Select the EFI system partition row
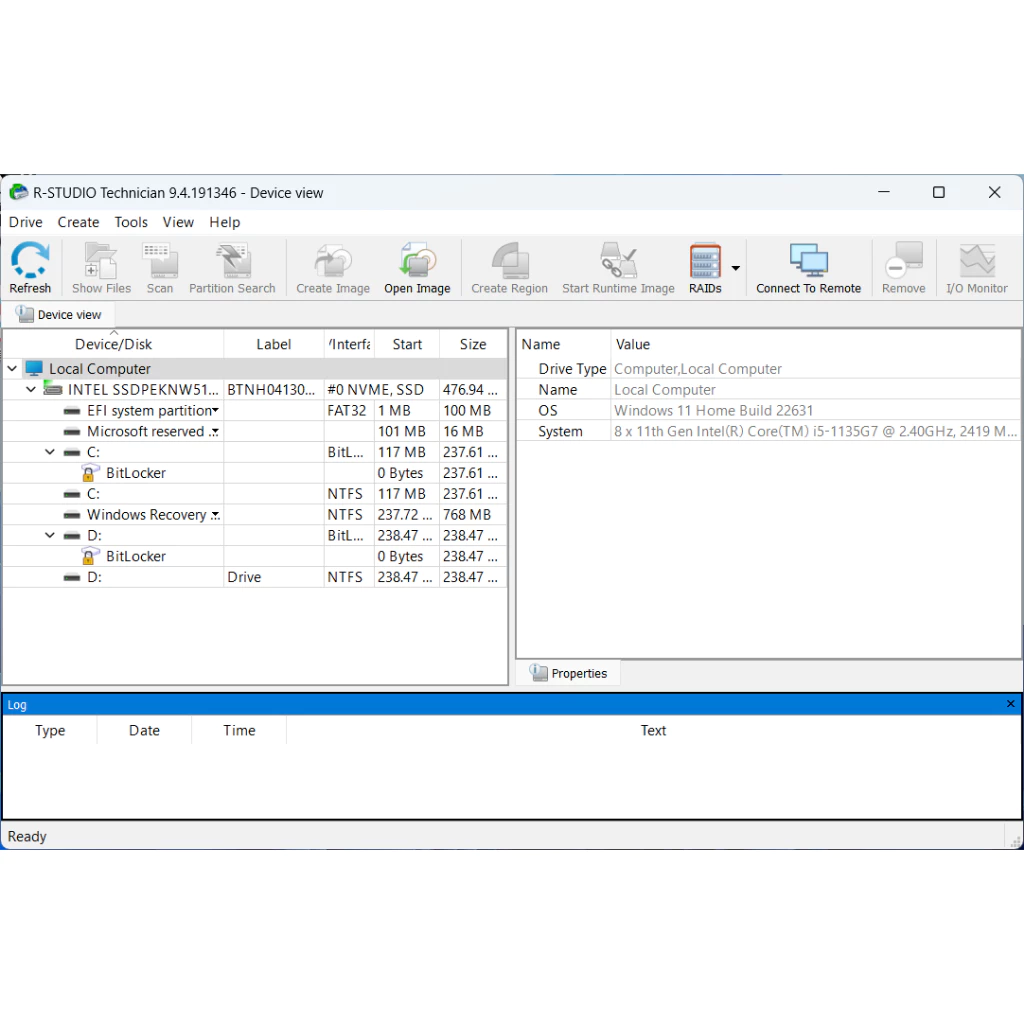 point(255,410)
